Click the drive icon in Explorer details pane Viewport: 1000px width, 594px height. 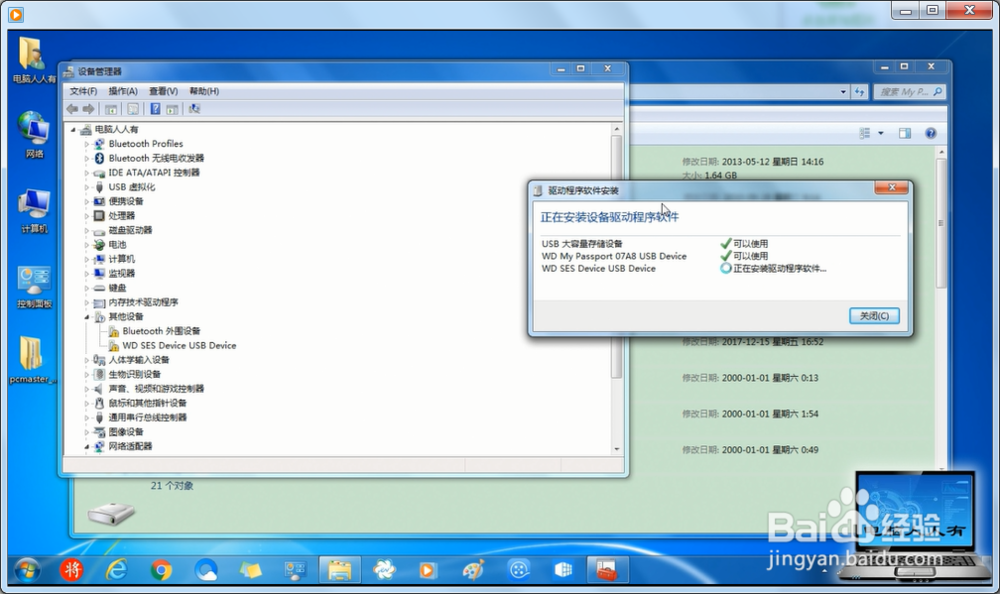click(112, 513)
